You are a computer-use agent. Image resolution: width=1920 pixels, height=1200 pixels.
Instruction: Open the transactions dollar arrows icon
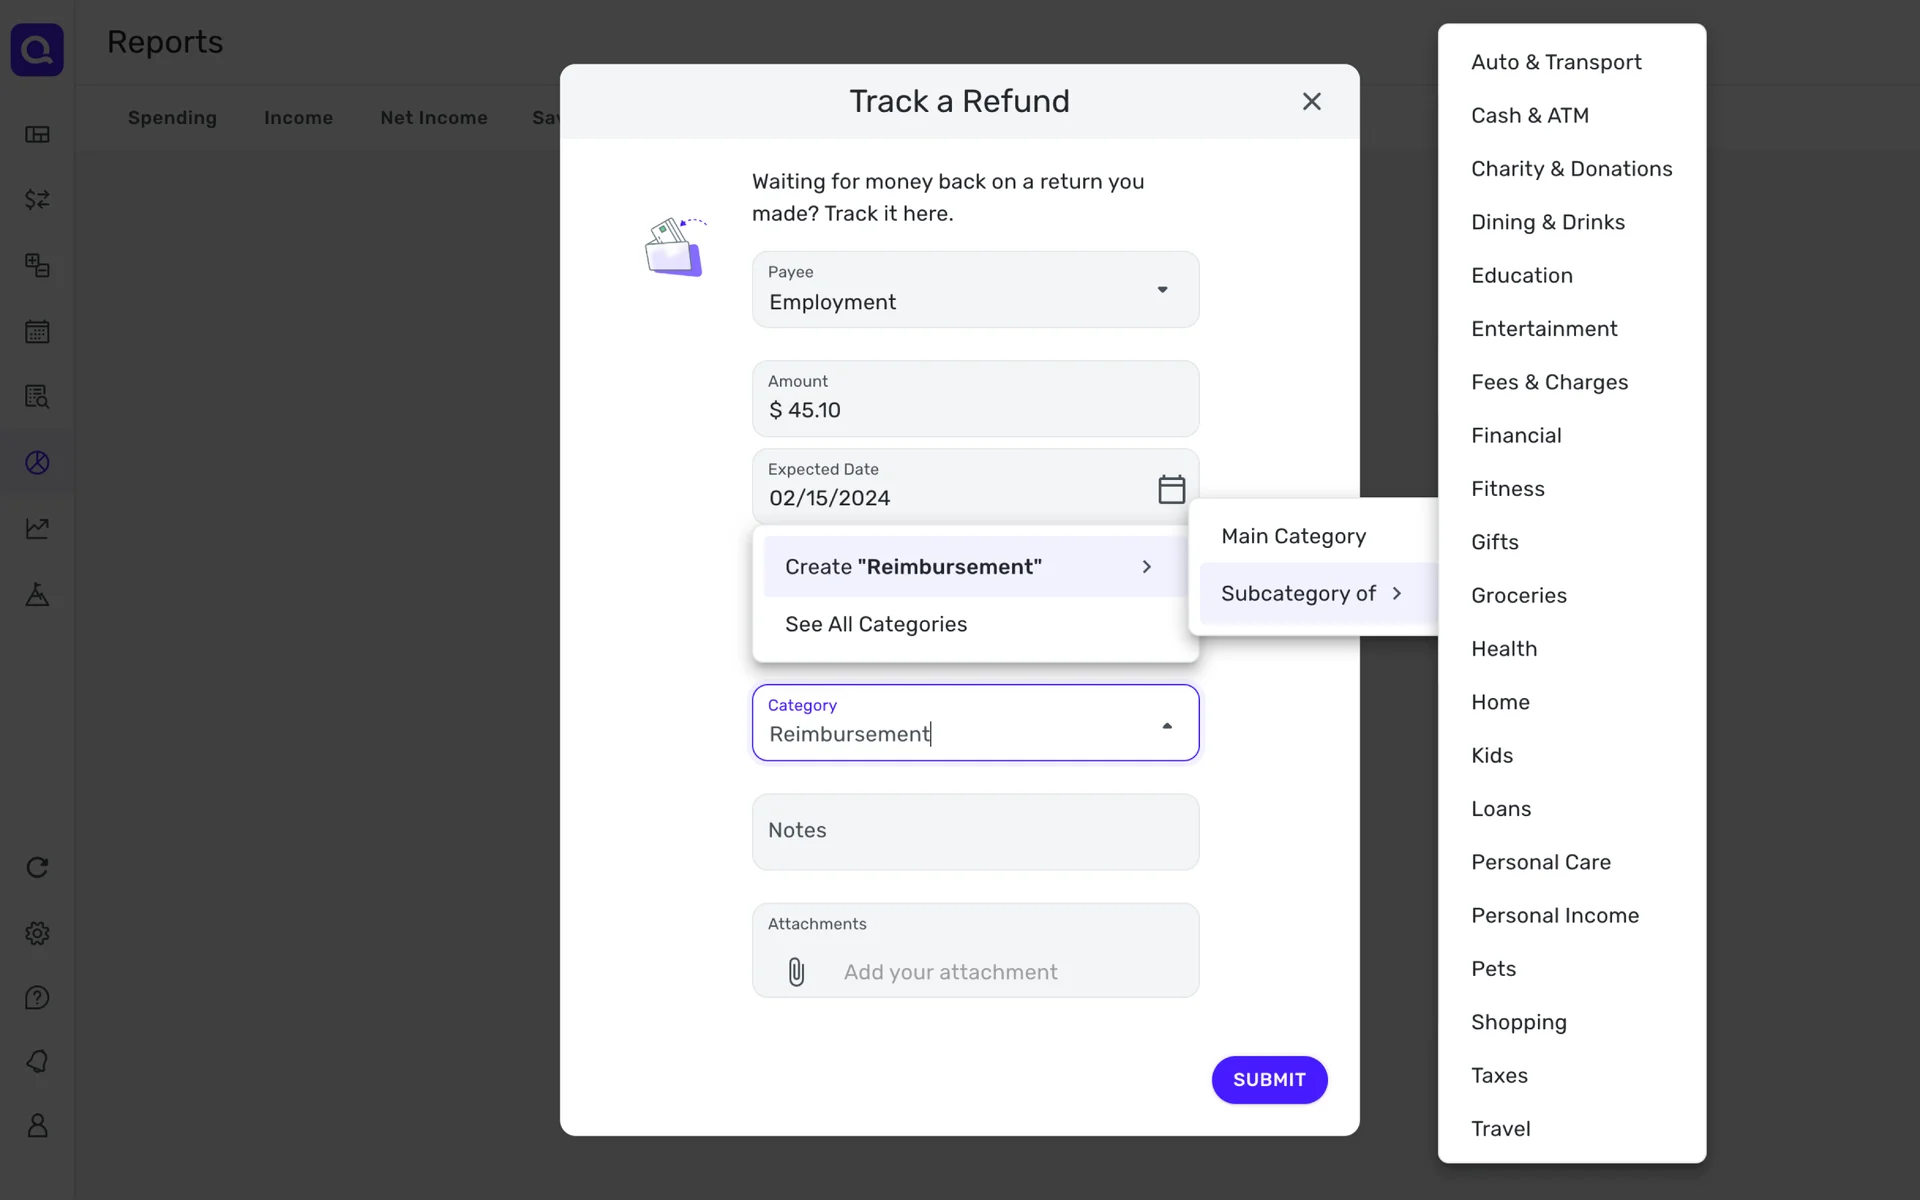pos(37,200)
